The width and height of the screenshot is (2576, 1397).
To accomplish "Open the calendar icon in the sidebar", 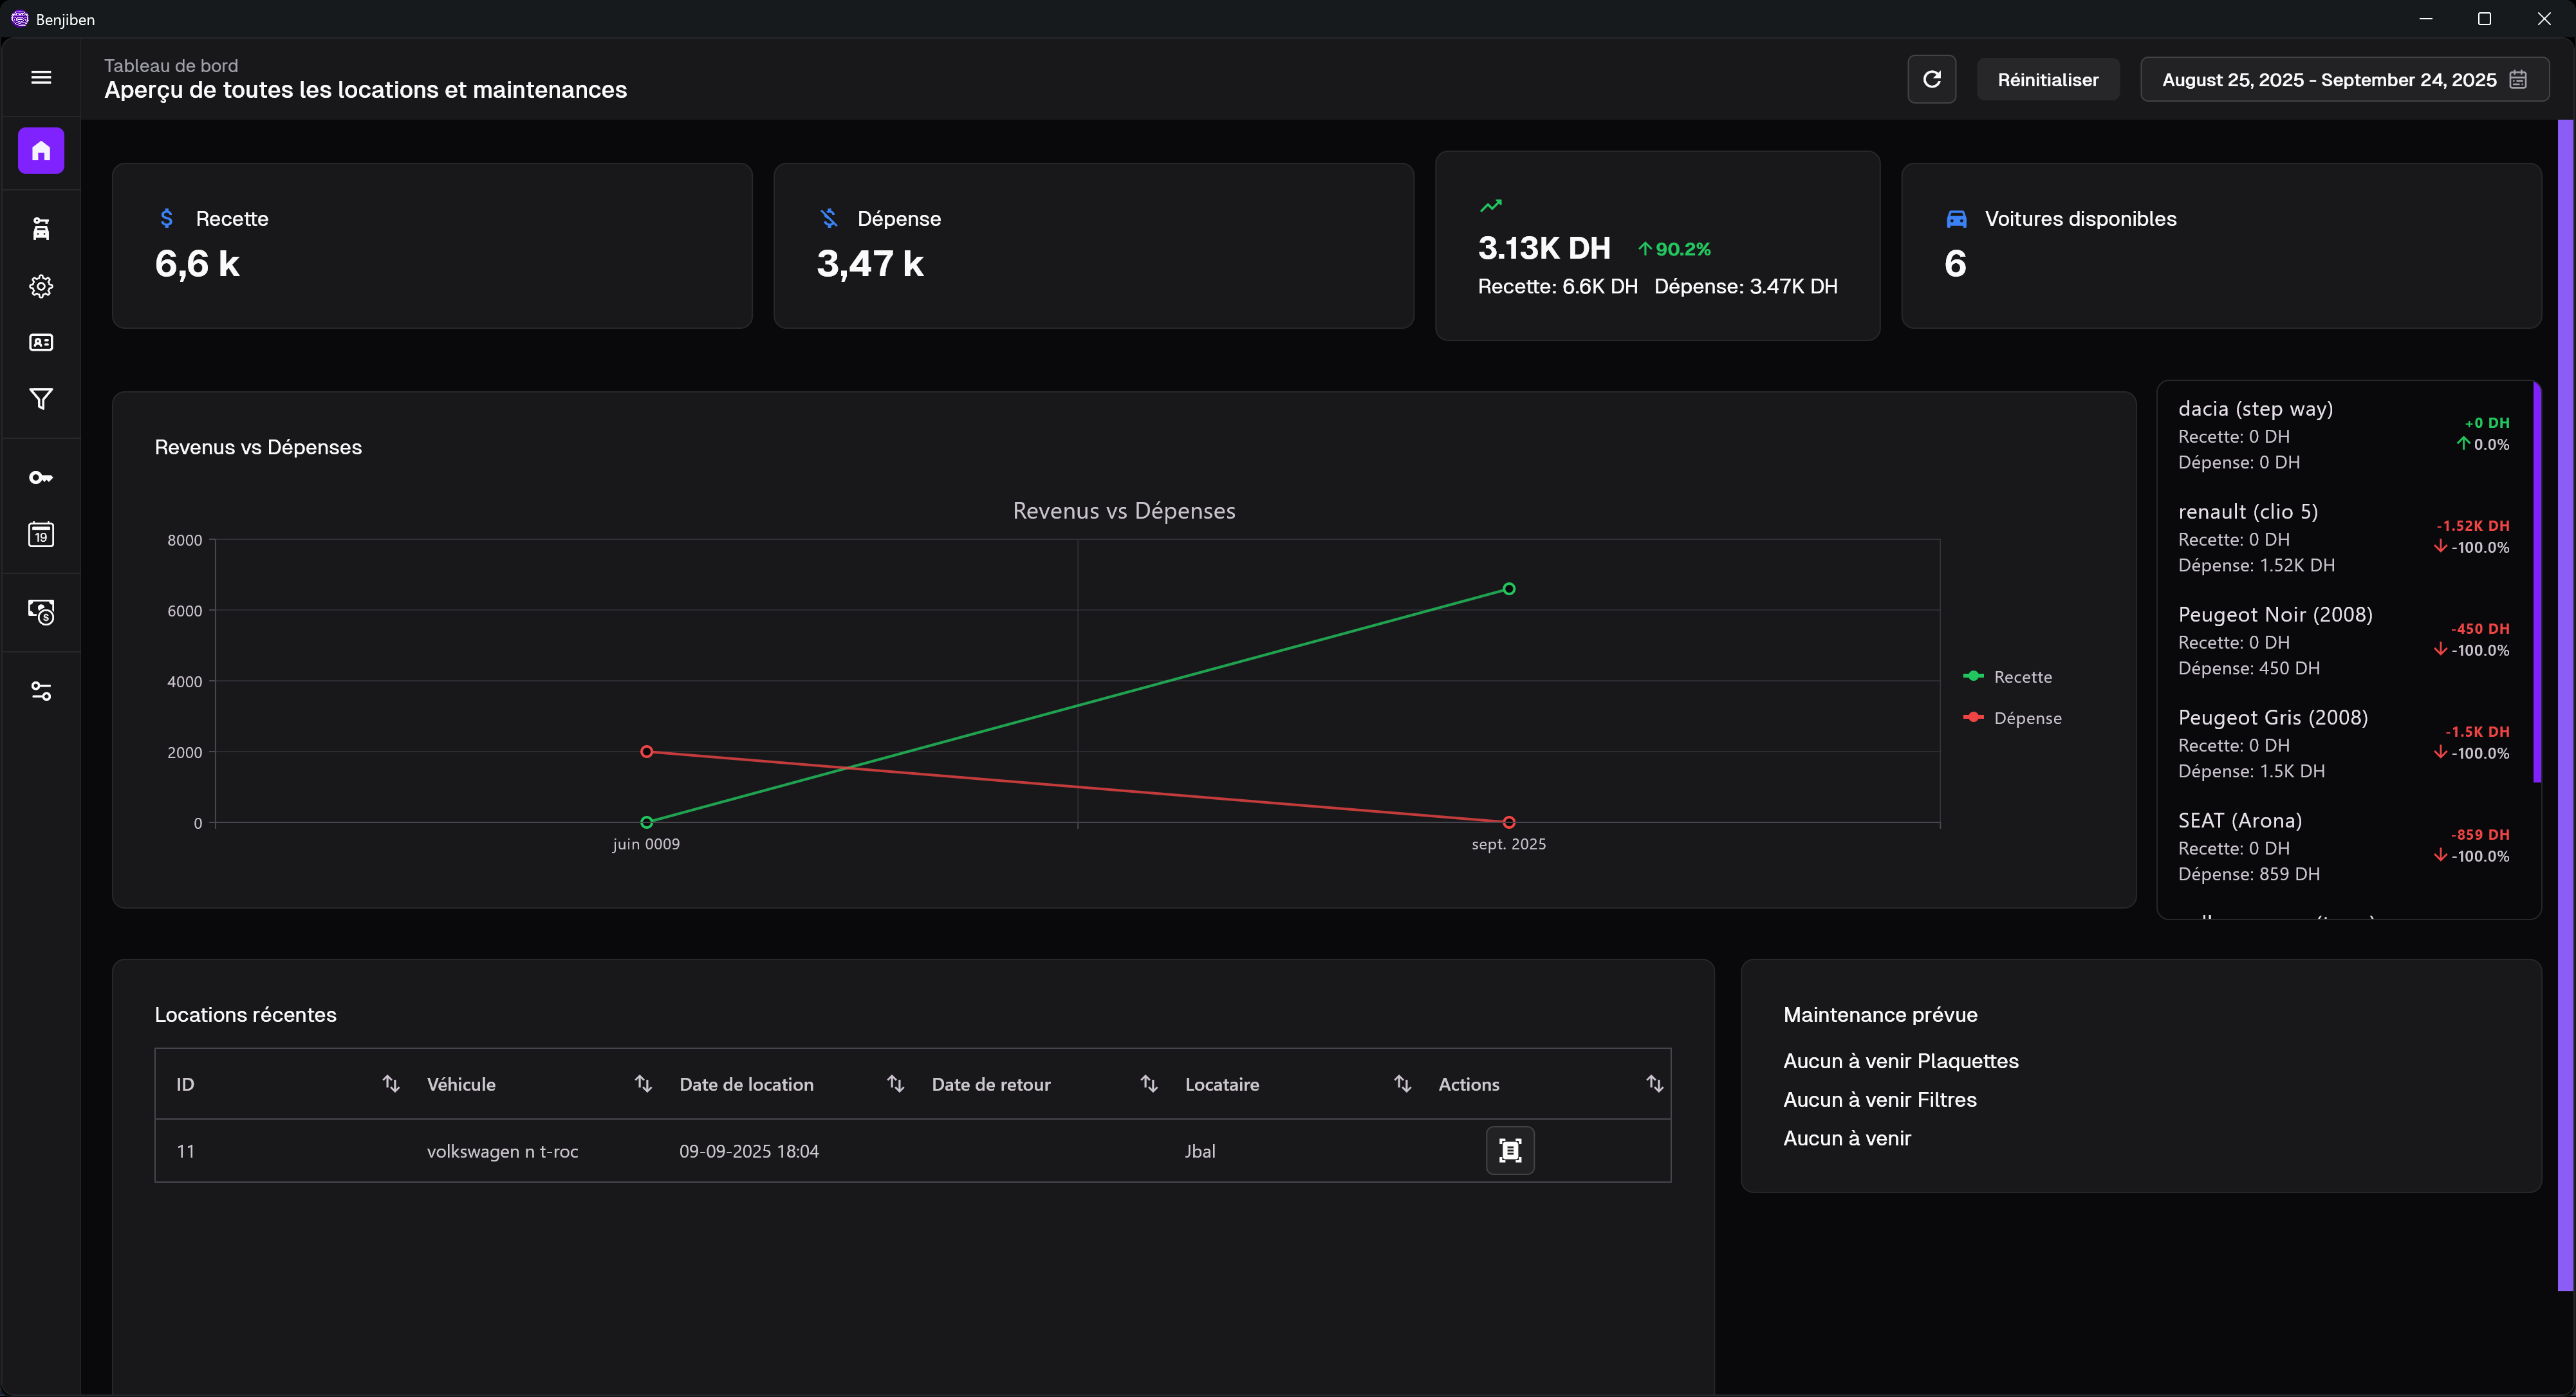I will [40, 534].
